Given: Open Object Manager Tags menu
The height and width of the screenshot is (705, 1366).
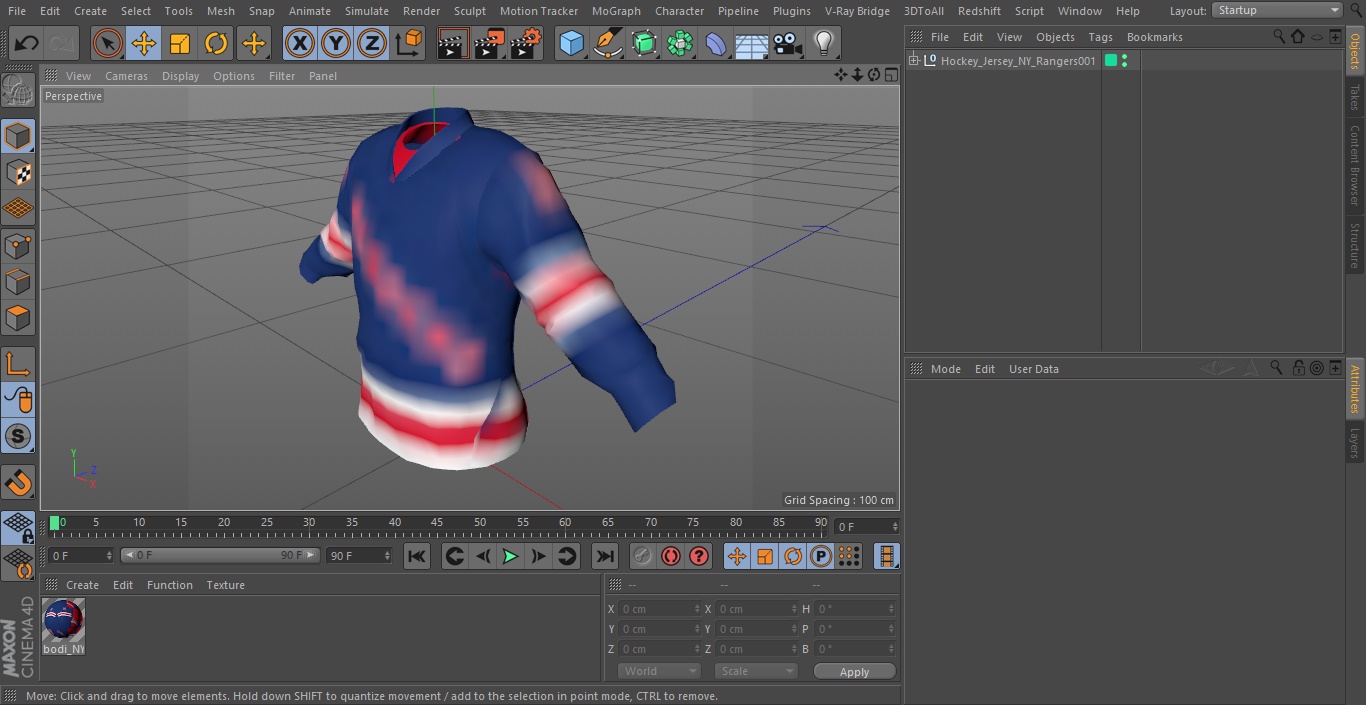Looking at the screenshot, I should point(1100,37).
